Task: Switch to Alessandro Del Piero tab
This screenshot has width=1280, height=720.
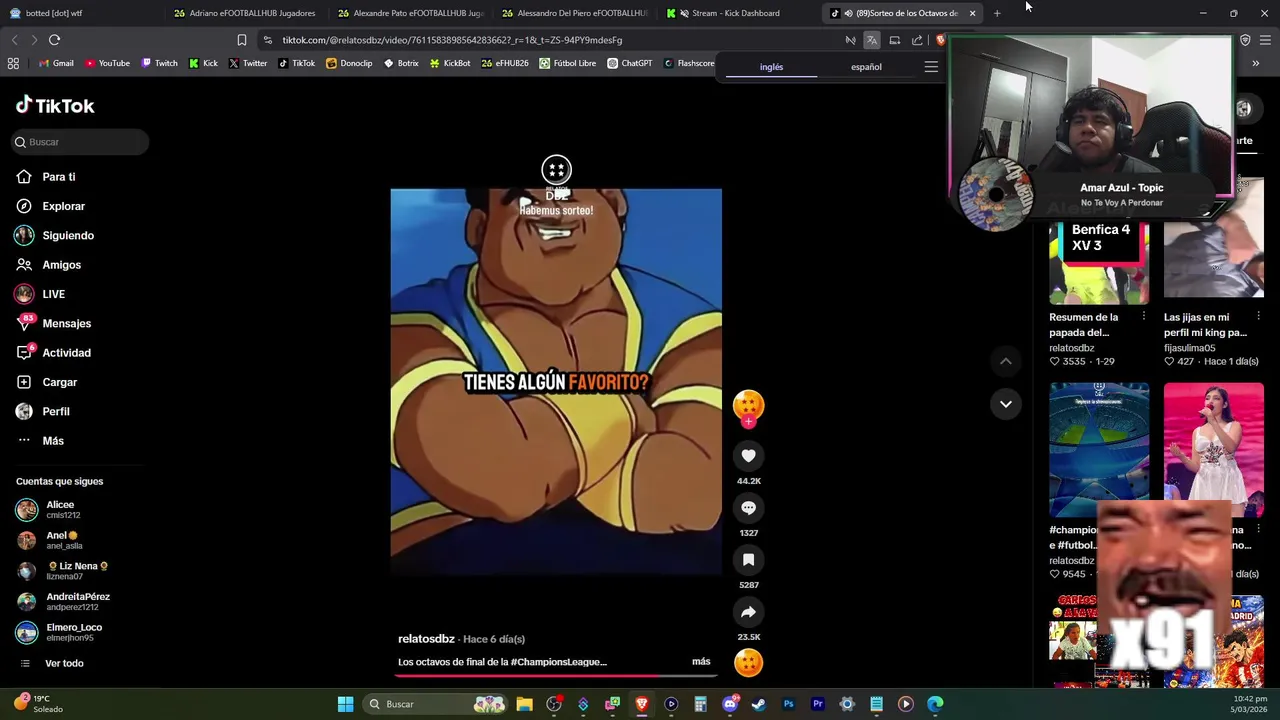Action: click(x=575, y=13)
